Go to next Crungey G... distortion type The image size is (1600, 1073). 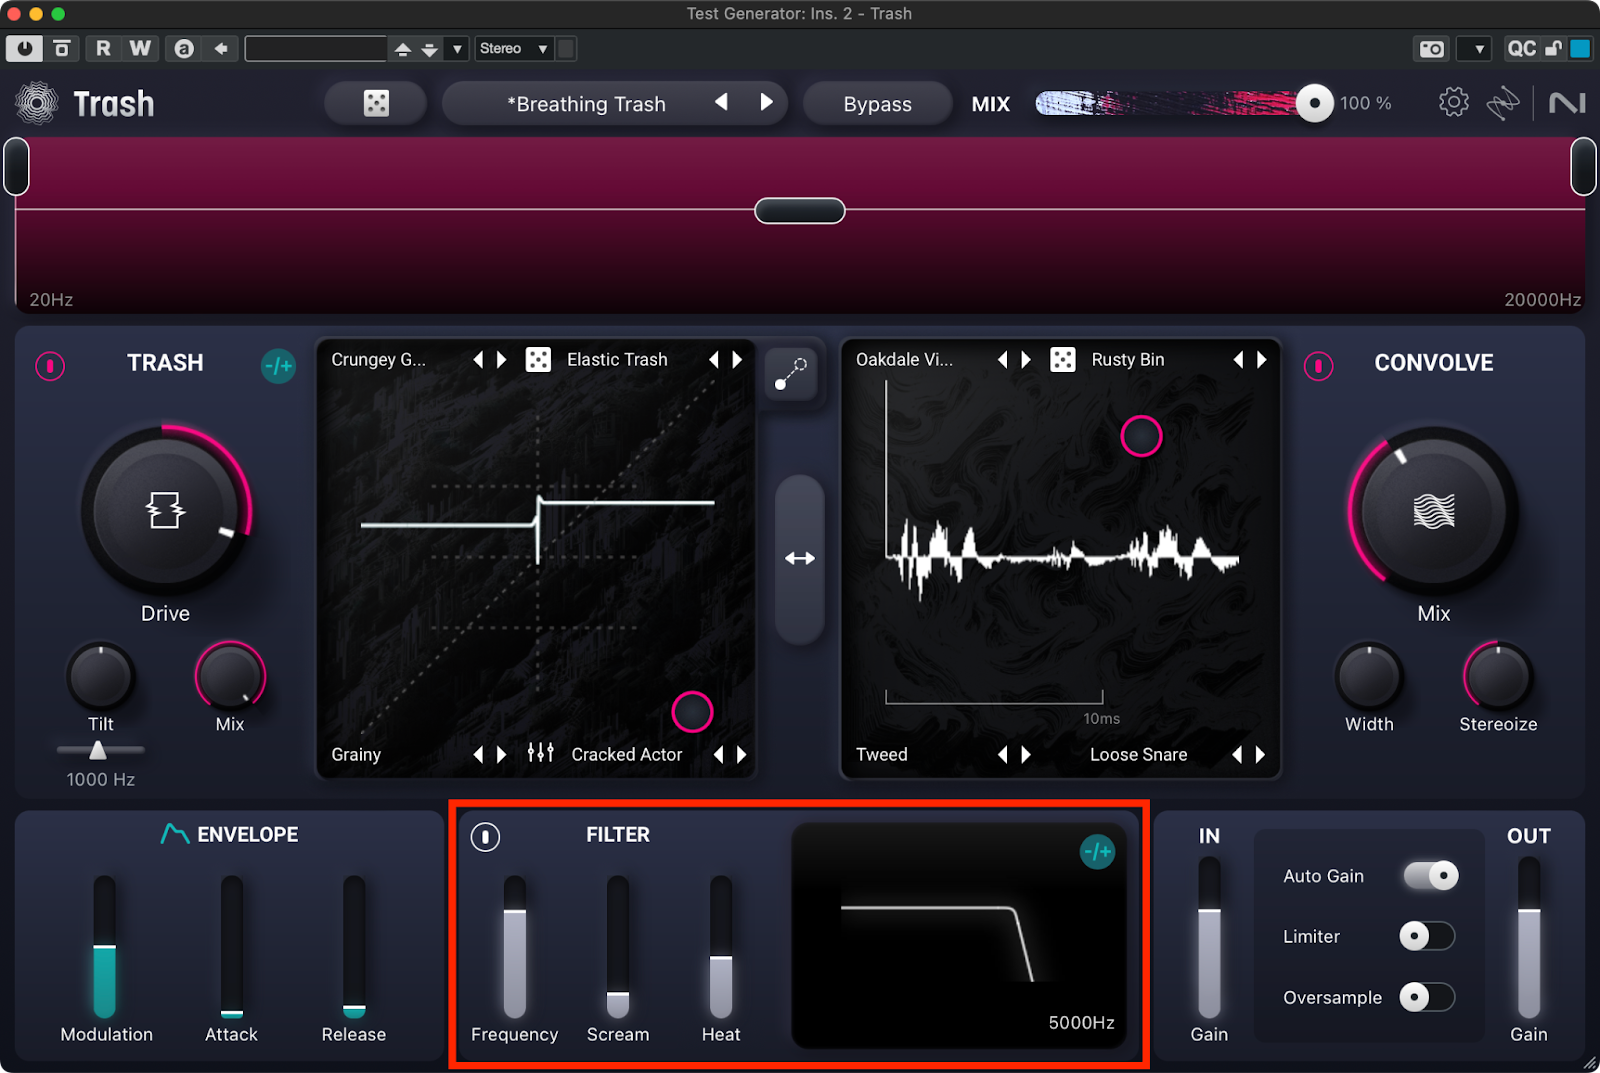coord(502,359)
